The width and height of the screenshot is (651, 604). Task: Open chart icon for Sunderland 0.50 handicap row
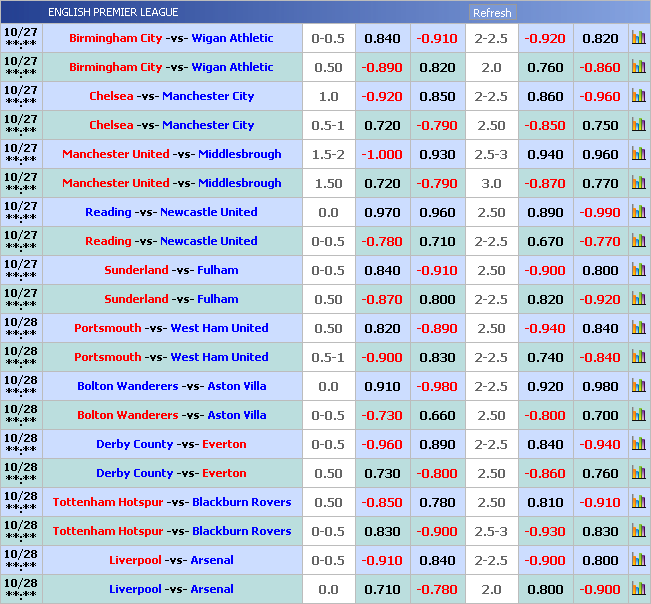638,300
